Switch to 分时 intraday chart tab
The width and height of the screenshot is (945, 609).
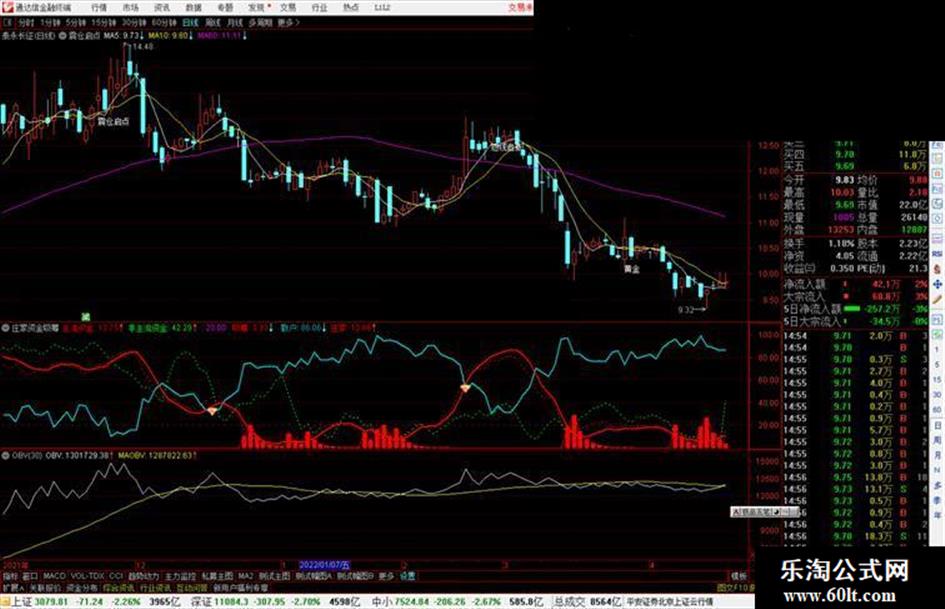click(x=26, y=22)
